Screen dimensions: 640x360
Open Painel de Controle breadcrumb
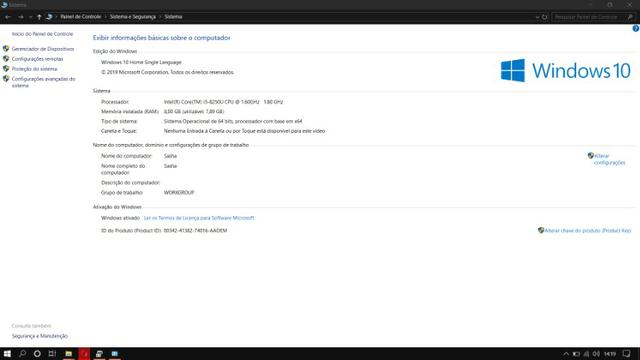coord(81,17)
